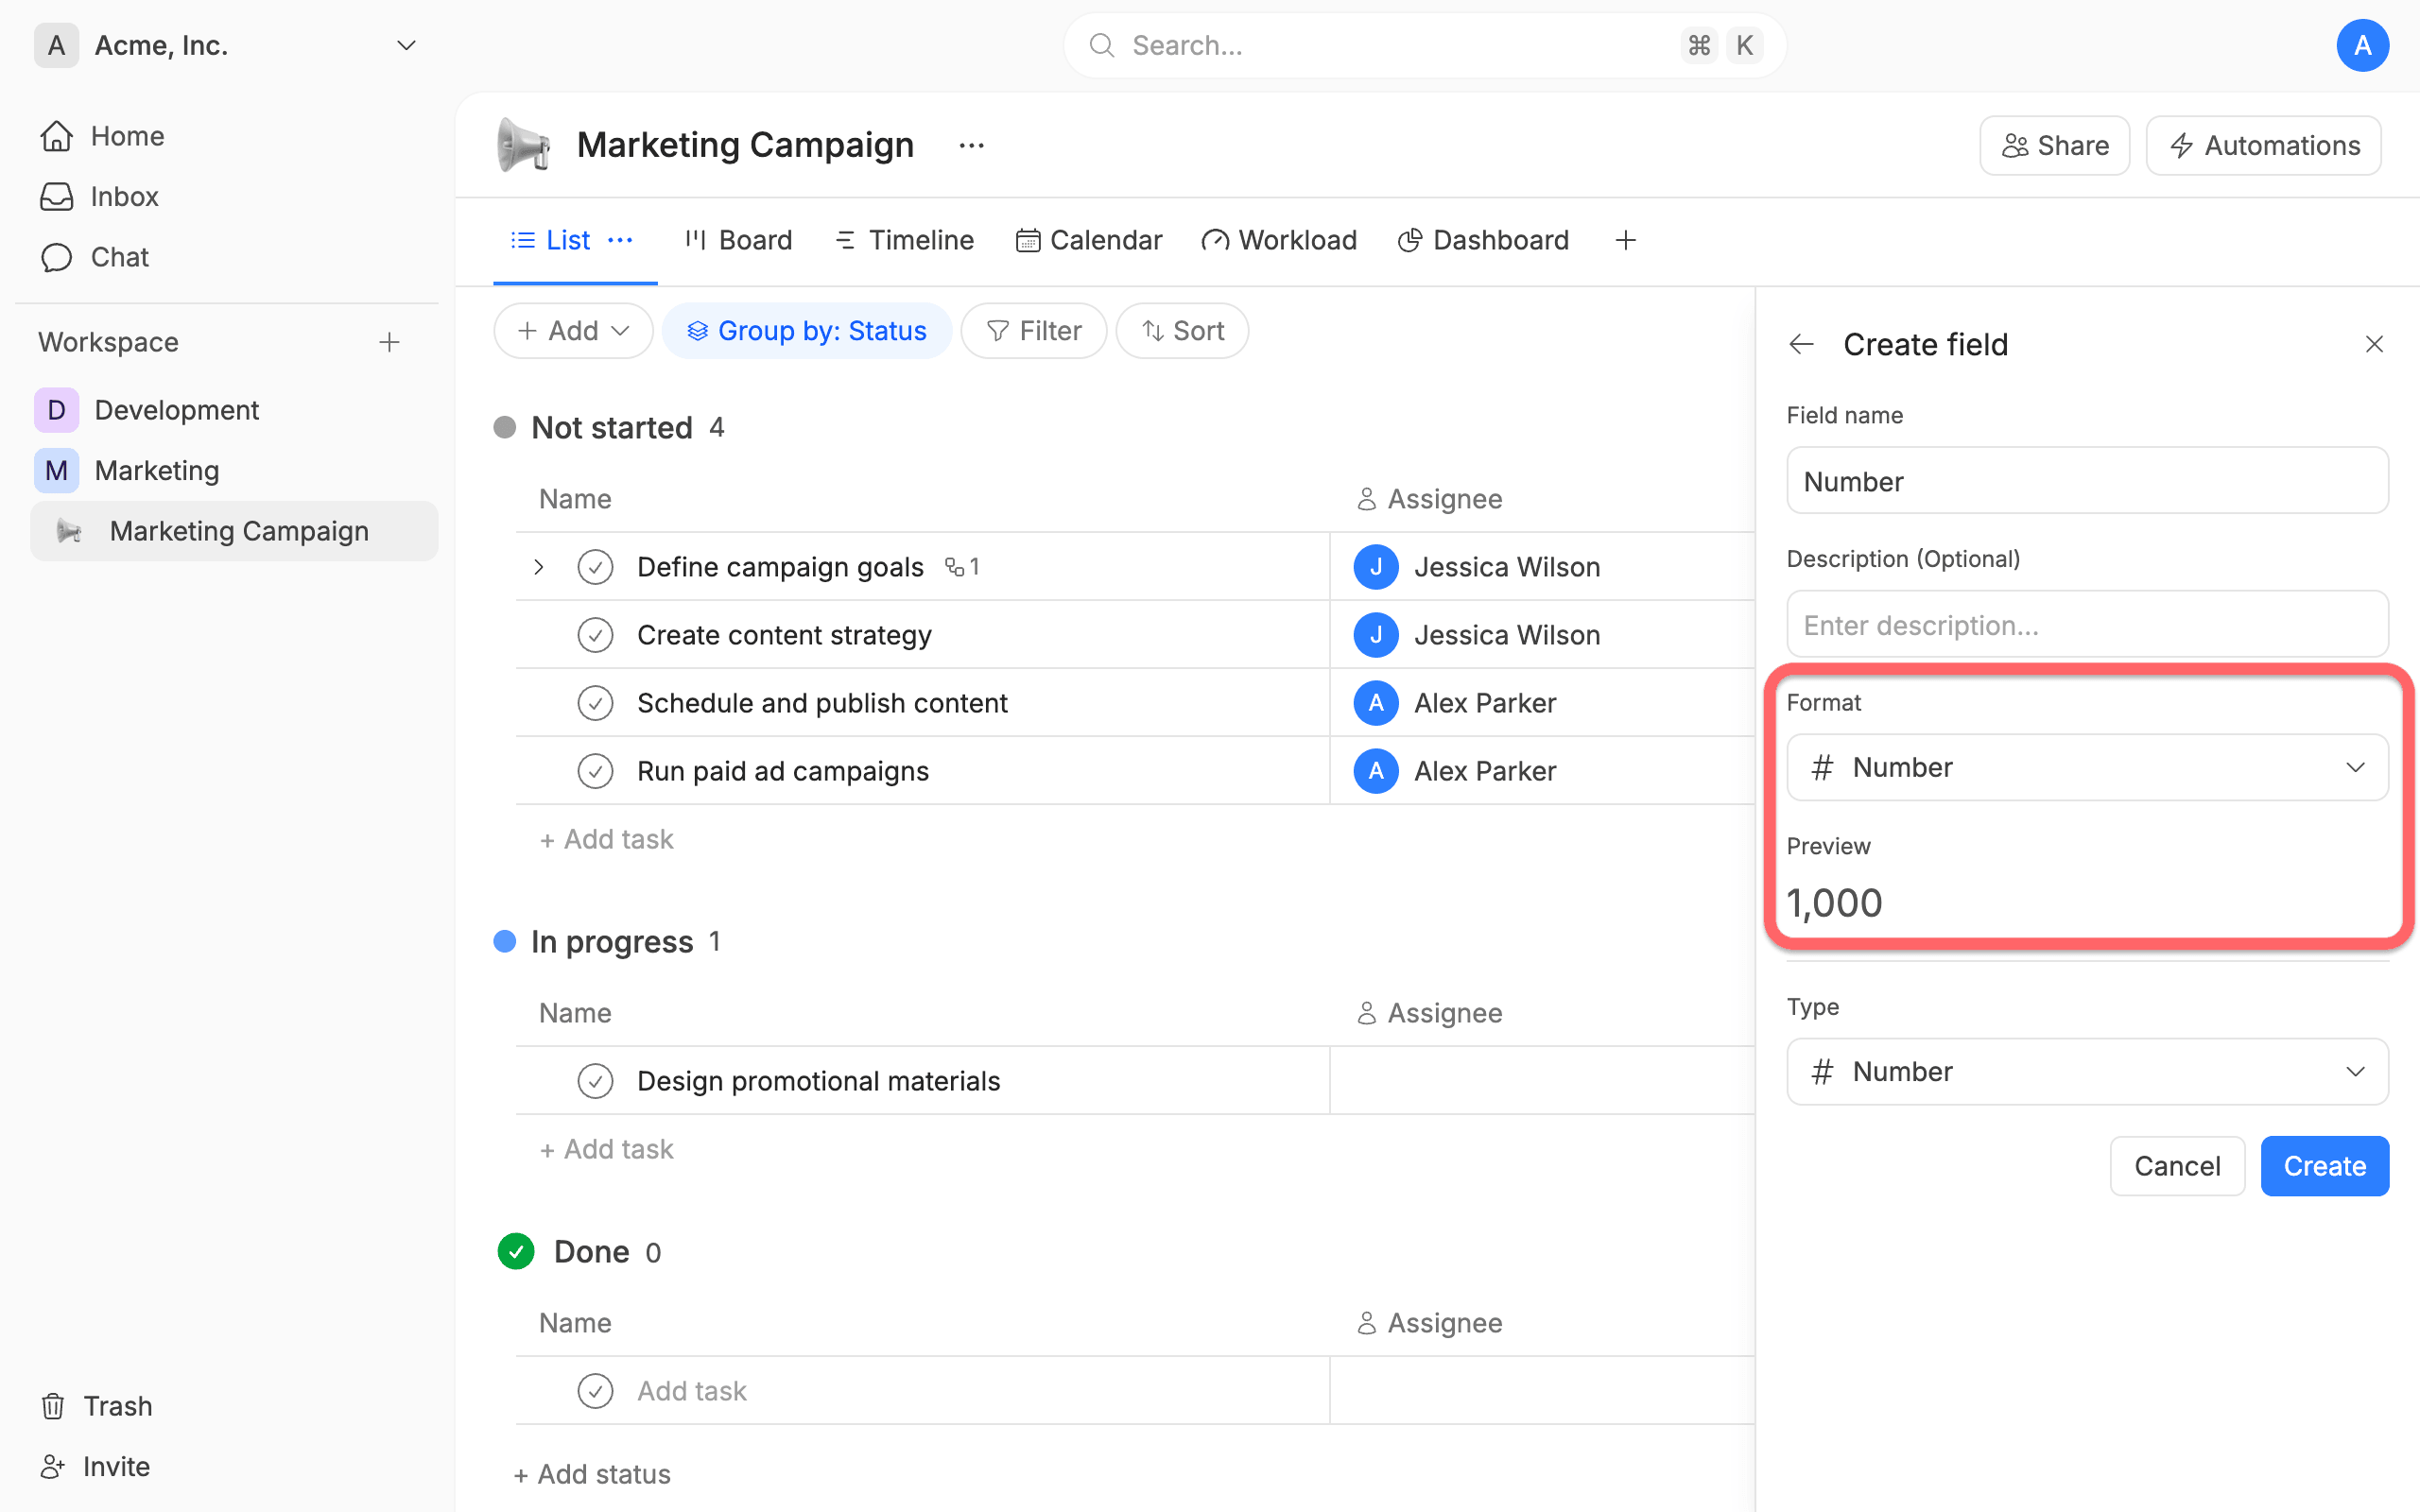Open the Type dropdown set to Number
This screenshot has width=2420, height=1512.
2087,1071
